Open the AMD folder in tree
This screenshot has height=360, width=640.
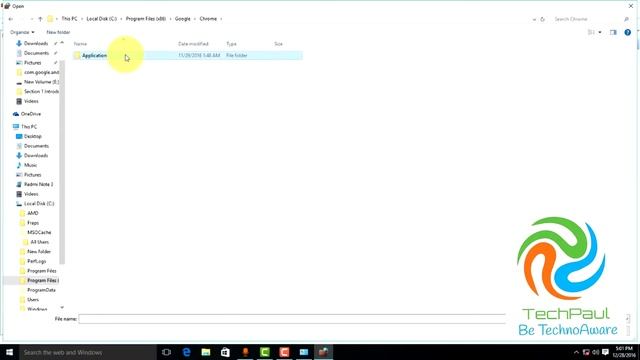32,213
